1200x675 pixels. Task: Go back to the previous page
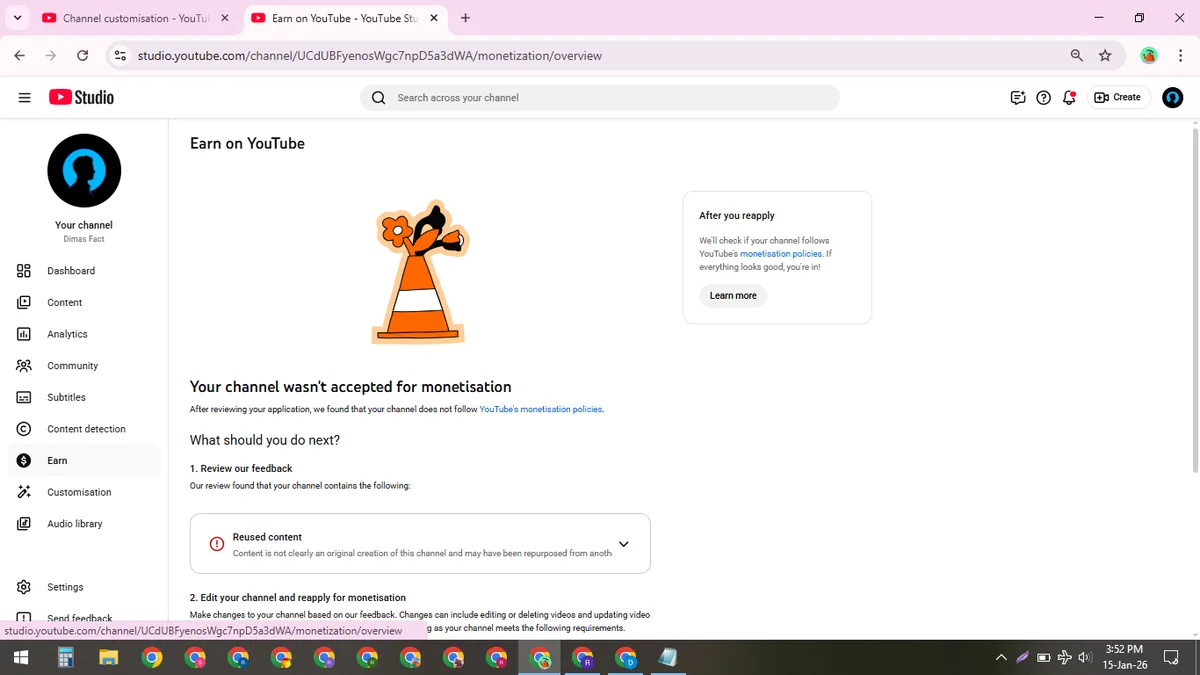click(x=20, y=56)
